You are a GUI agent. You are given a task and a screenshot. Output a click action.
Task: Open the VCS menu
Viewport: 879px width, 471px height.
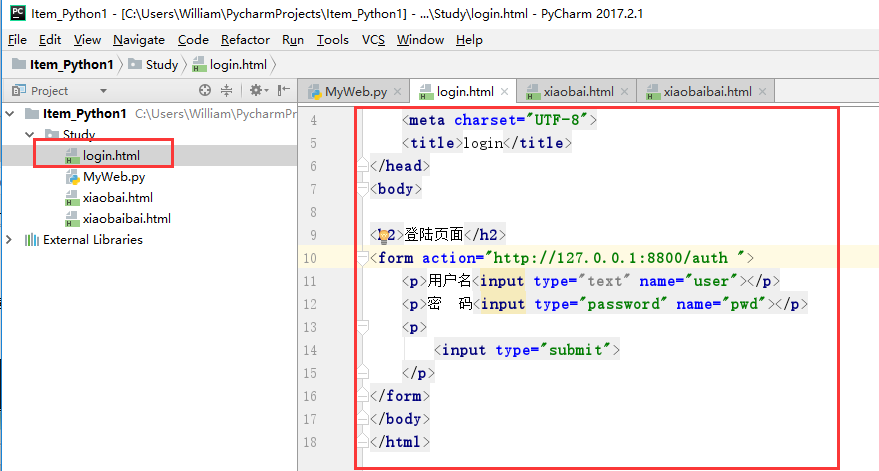(x=373, y=40)
